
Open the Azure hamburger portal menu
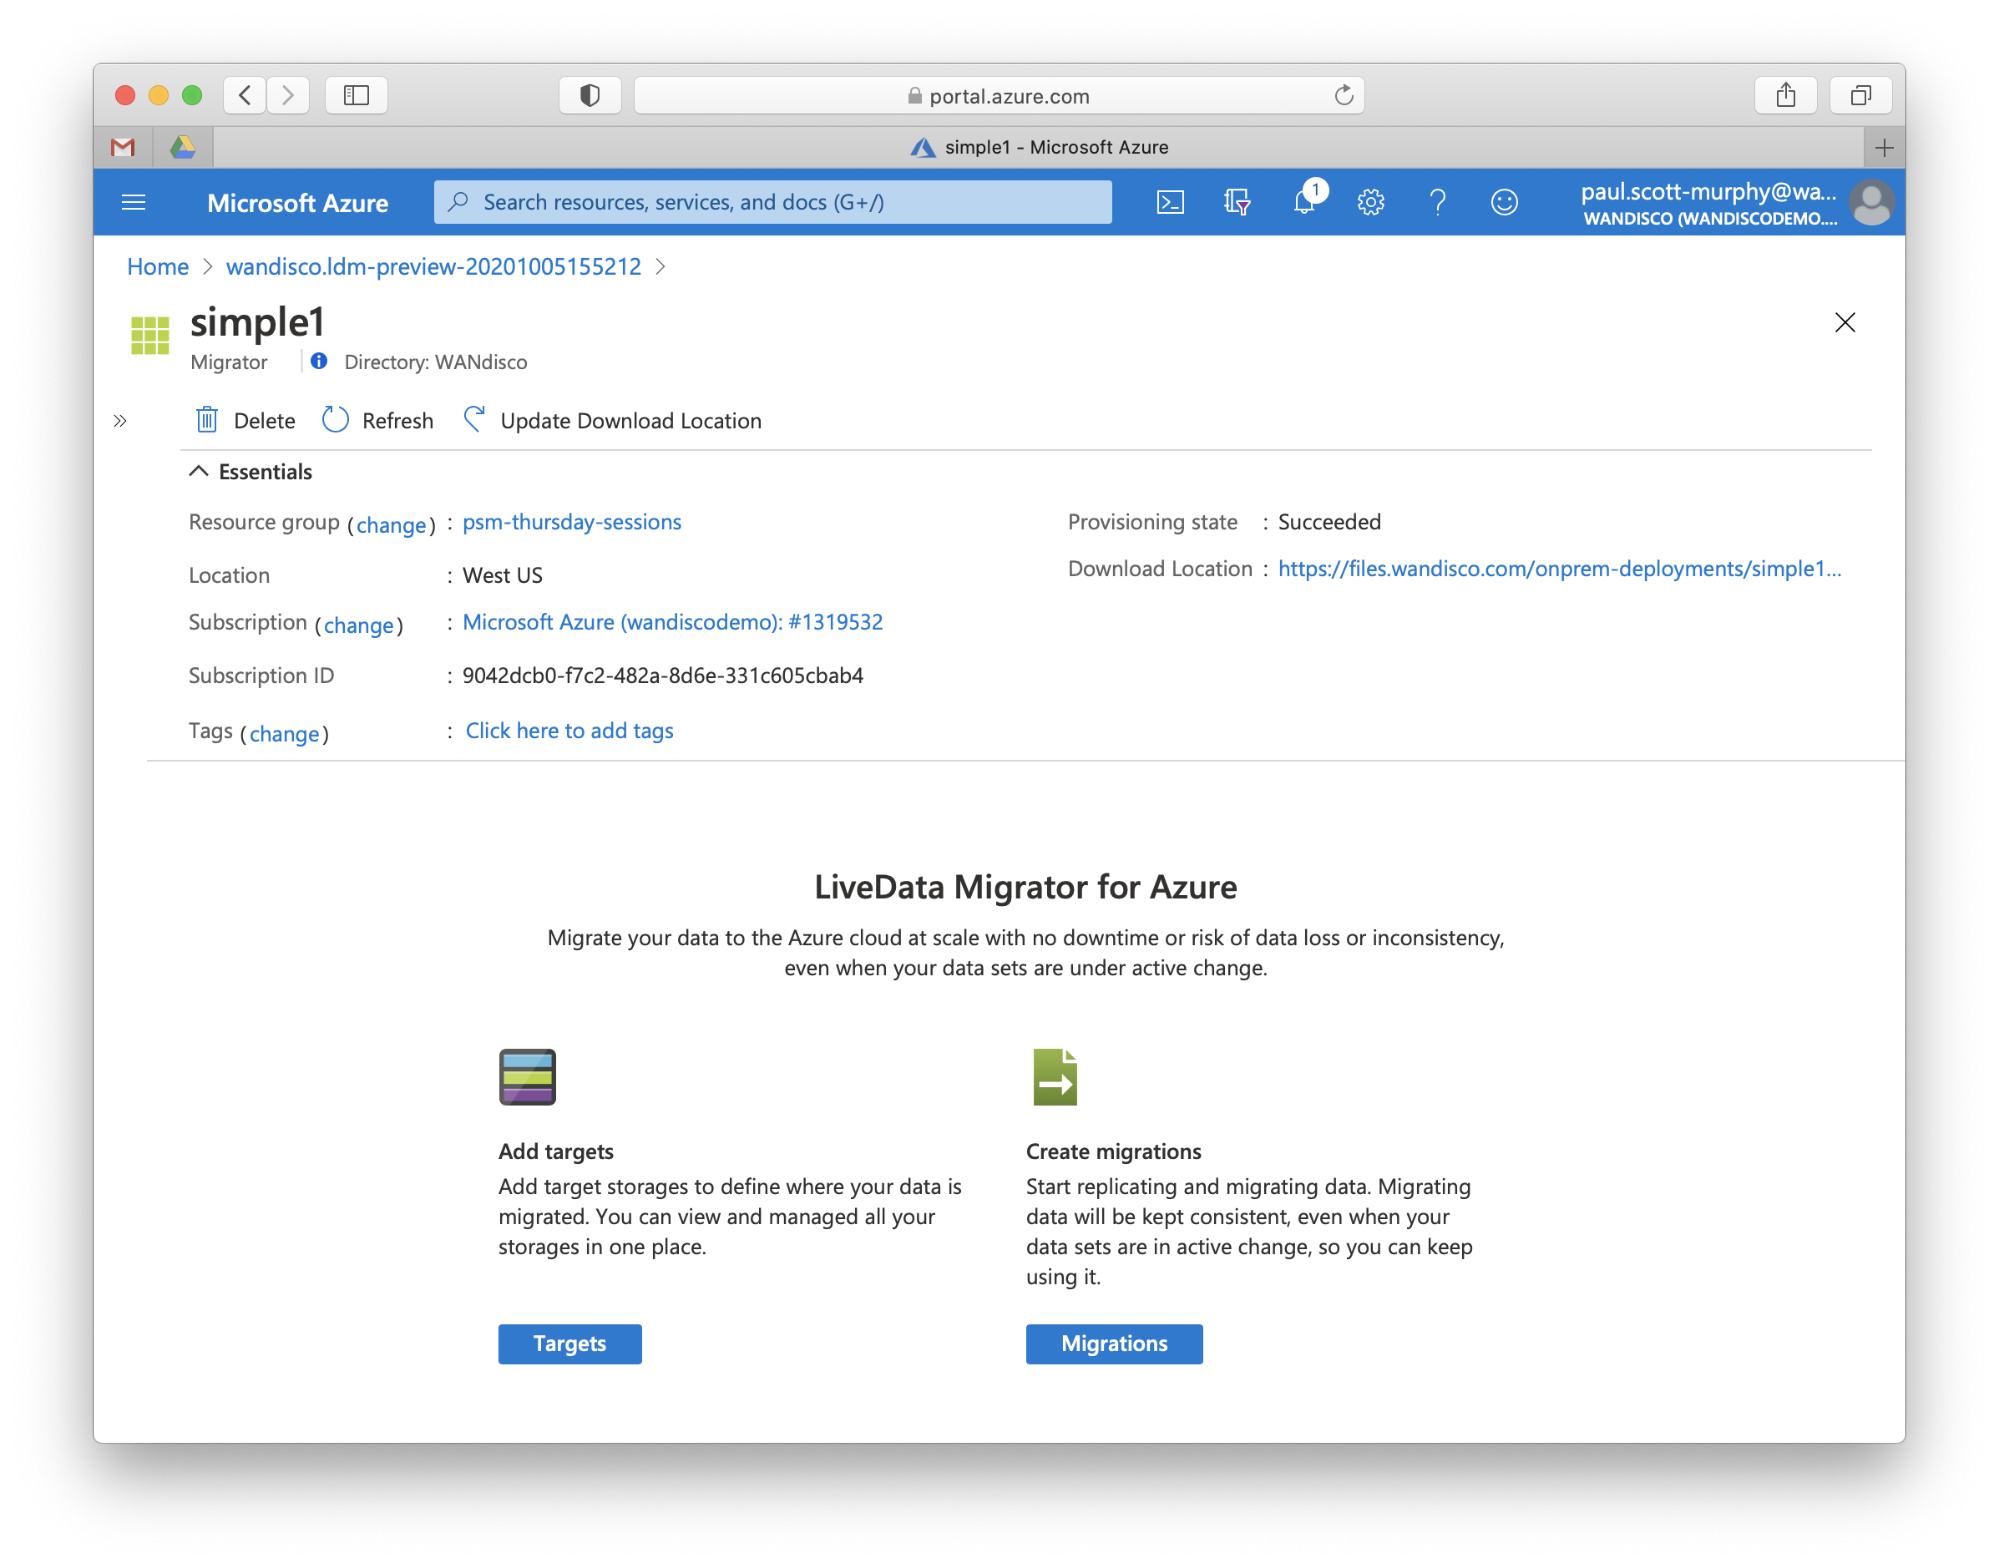pyautogui.click(x=133, y=203)
